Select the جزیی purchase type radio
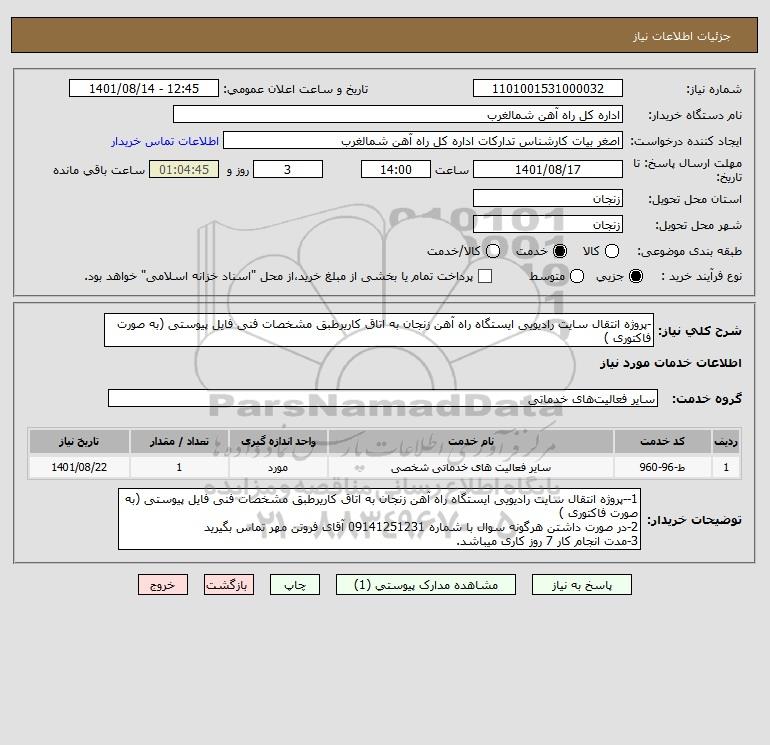Screen dimensions: 770x745 click(x=635, y=276)
